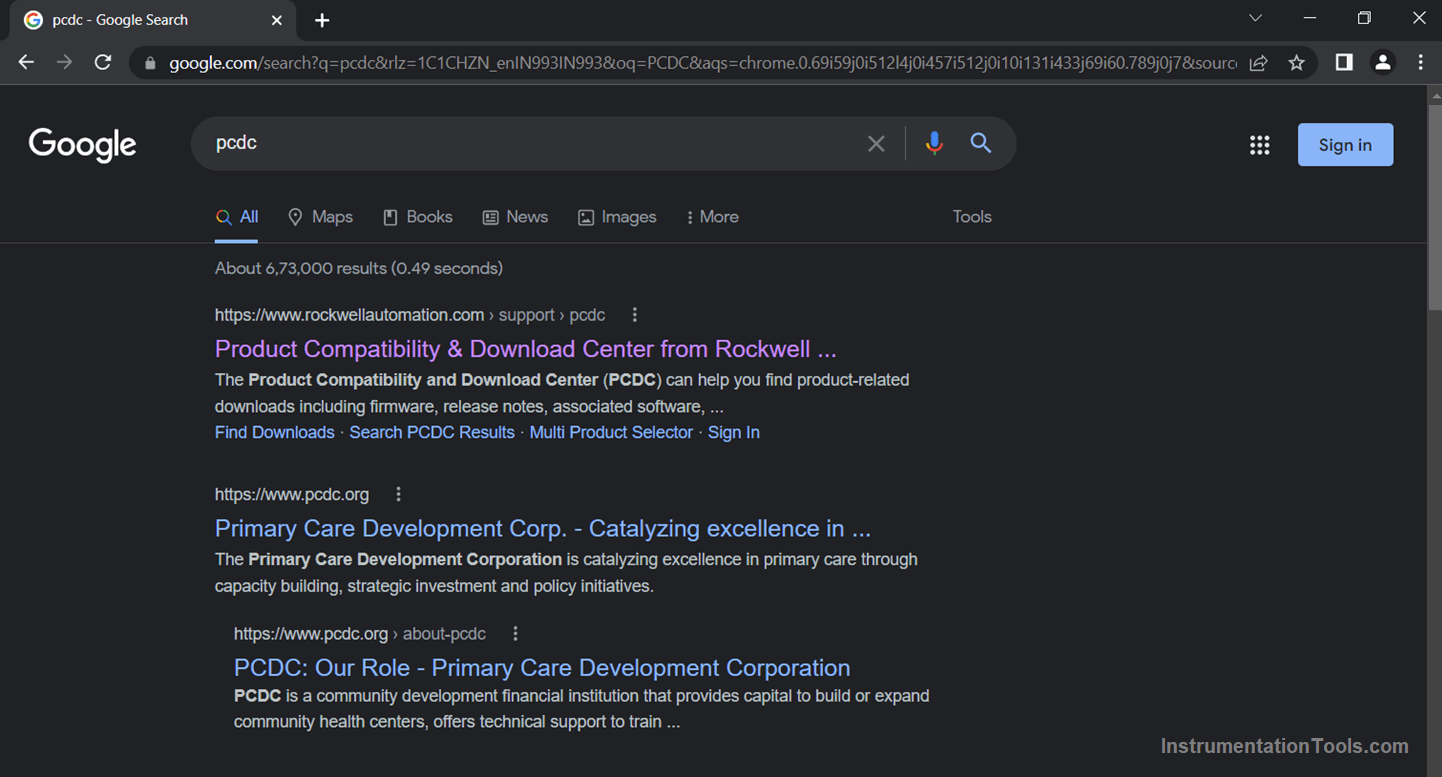The height and width of the screenshot is (777, 1442).
Task: Open the Chrome profile icon
Action: click(1382, 62)
